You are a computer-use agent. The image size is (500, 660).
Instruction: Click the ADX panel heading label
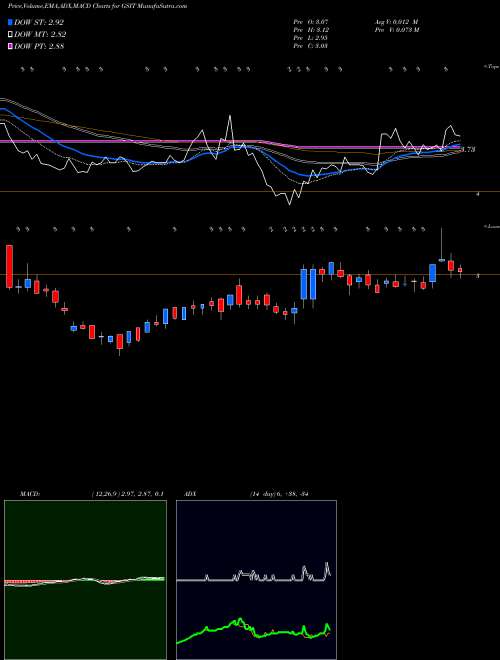point(190,494)
